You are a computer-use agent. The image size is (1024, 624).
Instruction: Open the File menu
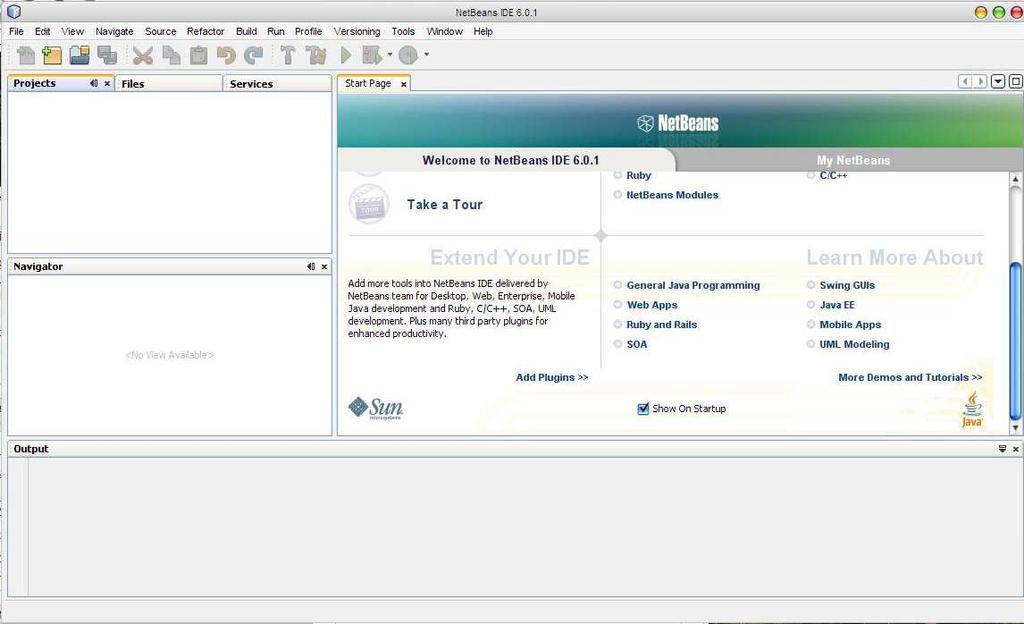[x=16, y=31]
